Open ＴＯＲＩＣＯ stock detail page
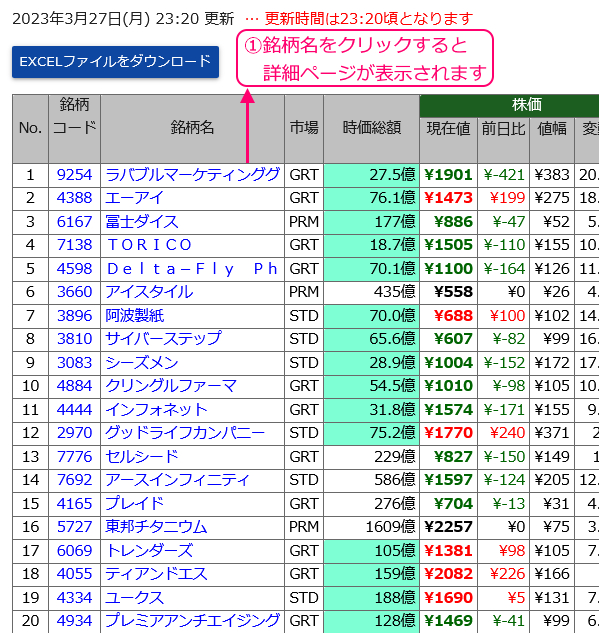The height and width of the screenshot is (633, 599). point(149,245)
